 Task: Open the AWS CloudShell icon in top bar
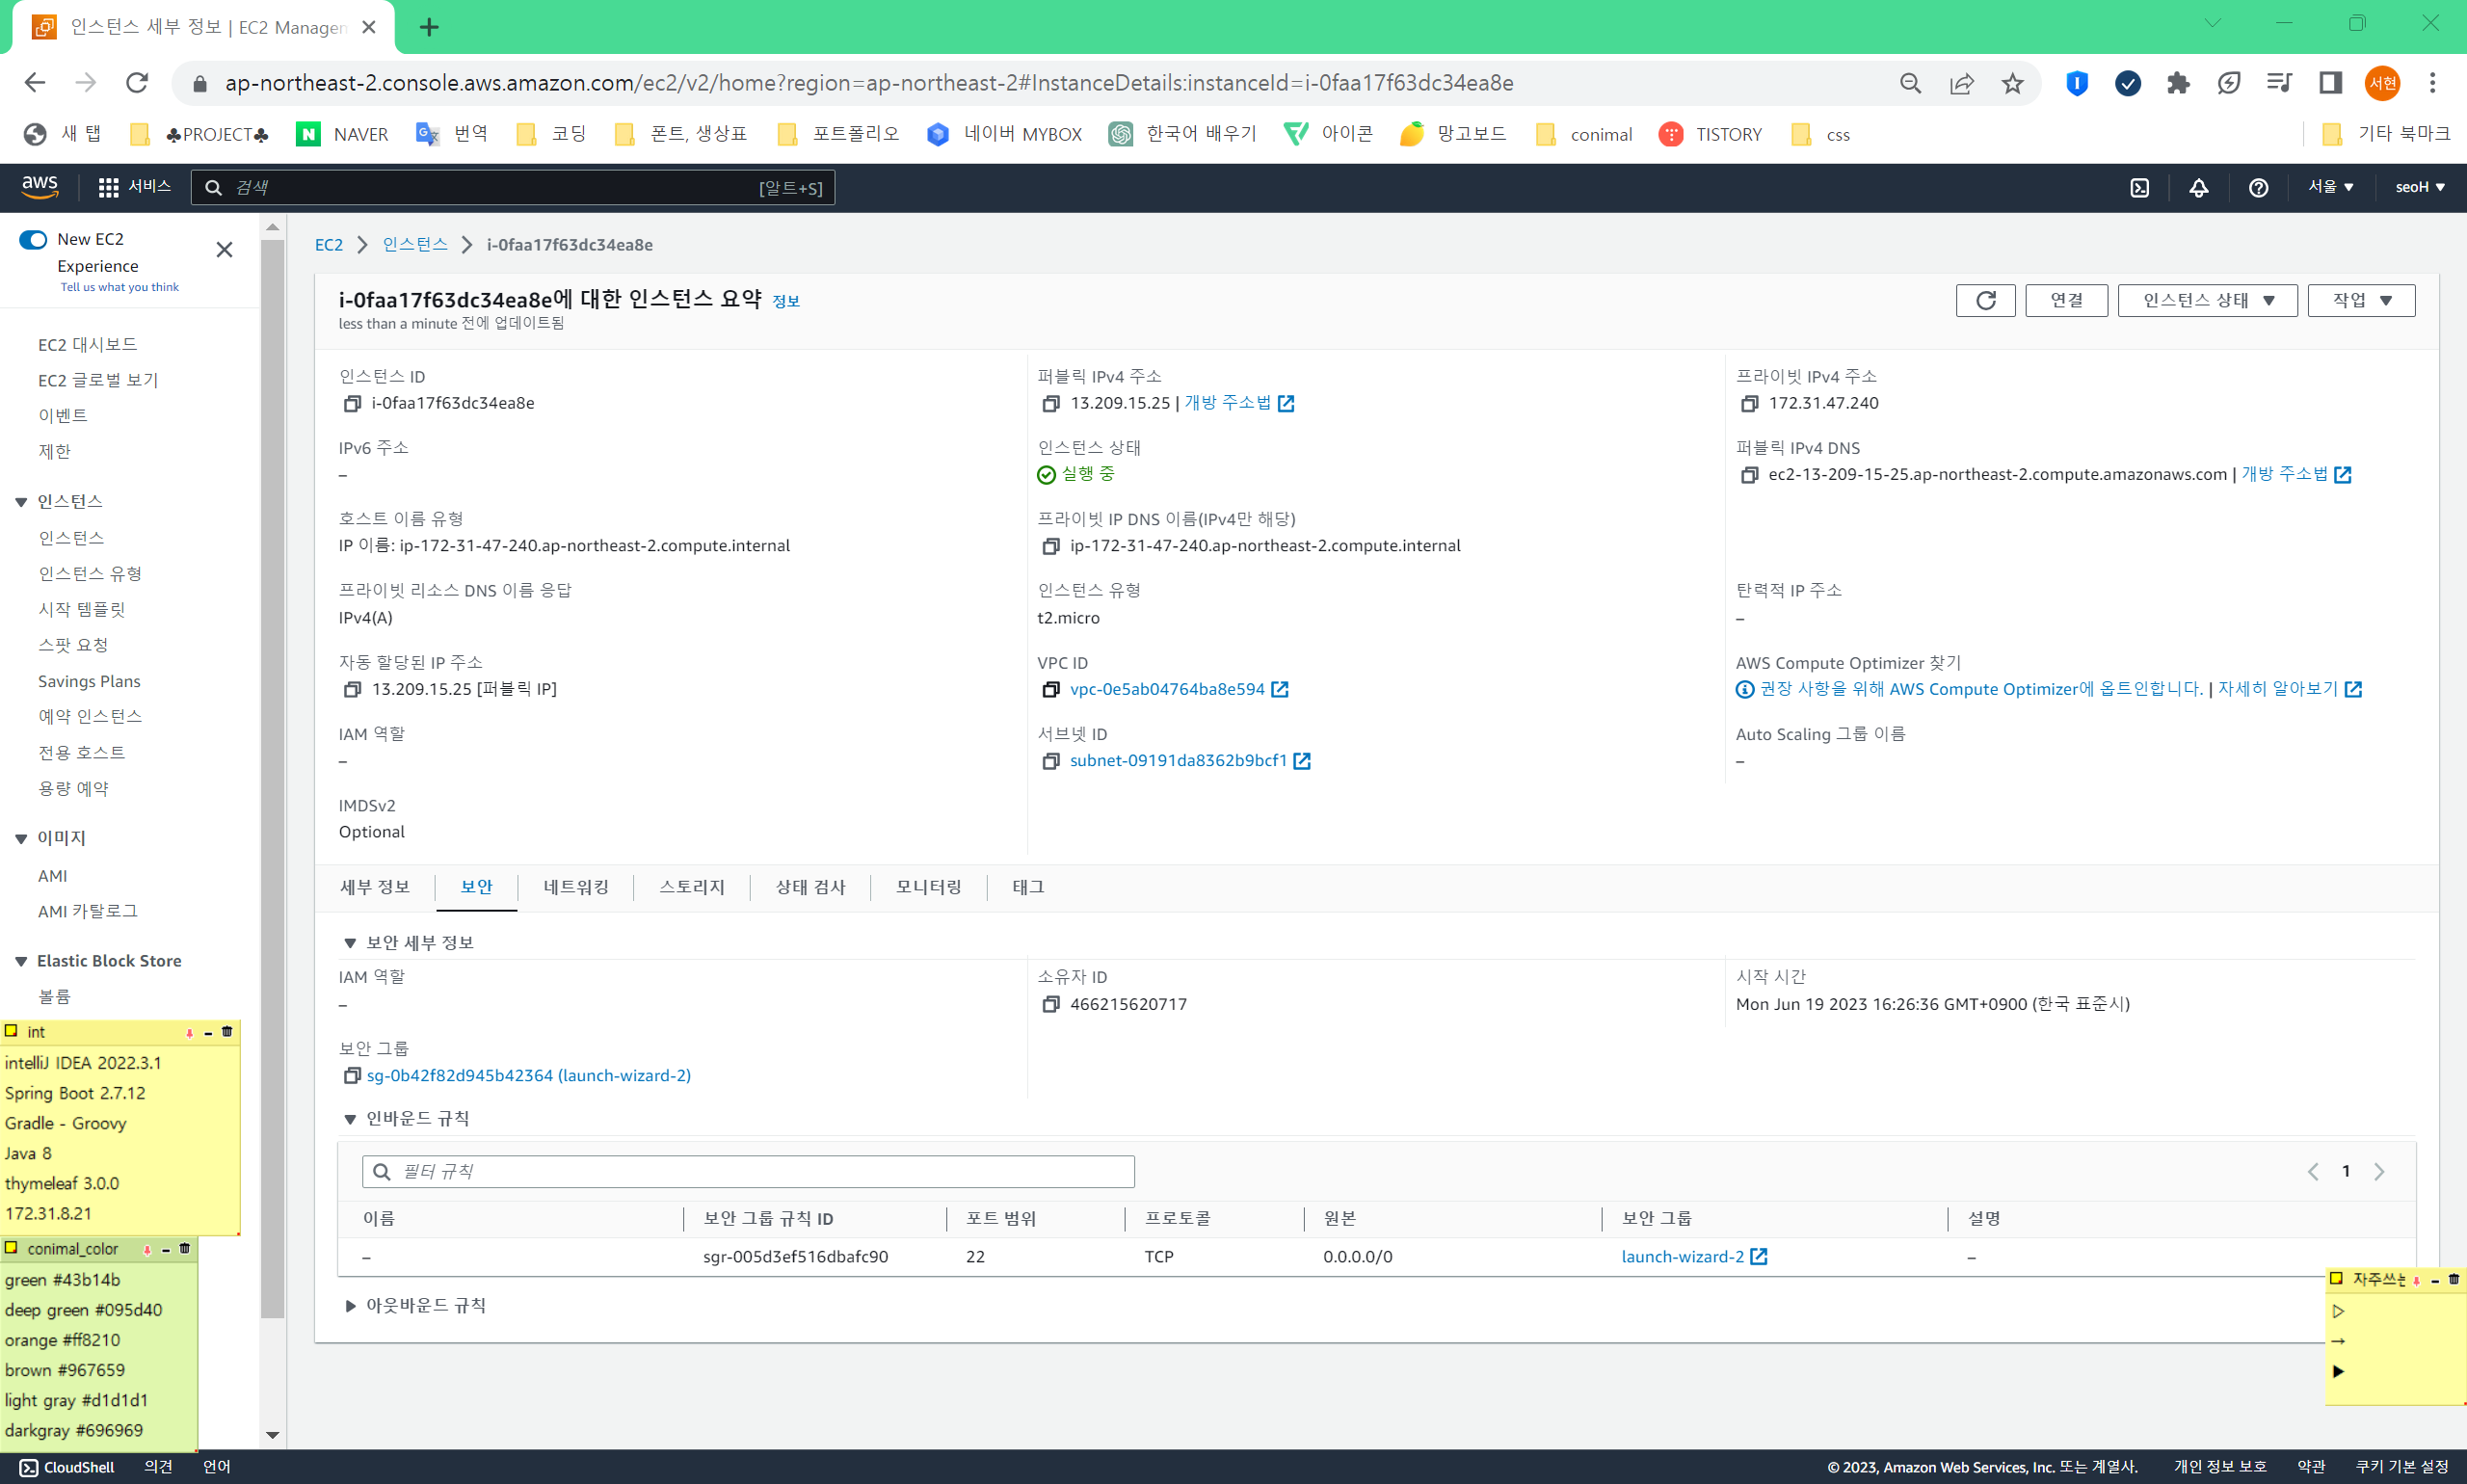(2139, 187)
